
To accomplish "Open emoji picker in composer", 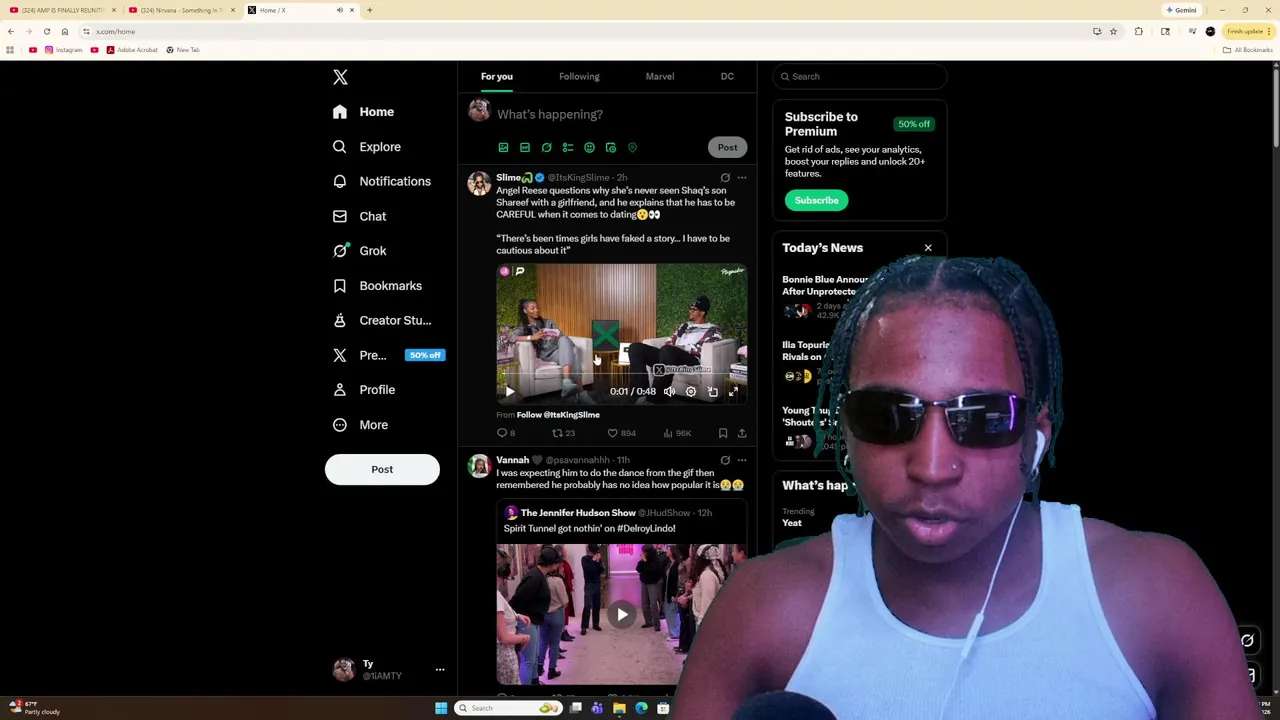I will click(589, 148).
